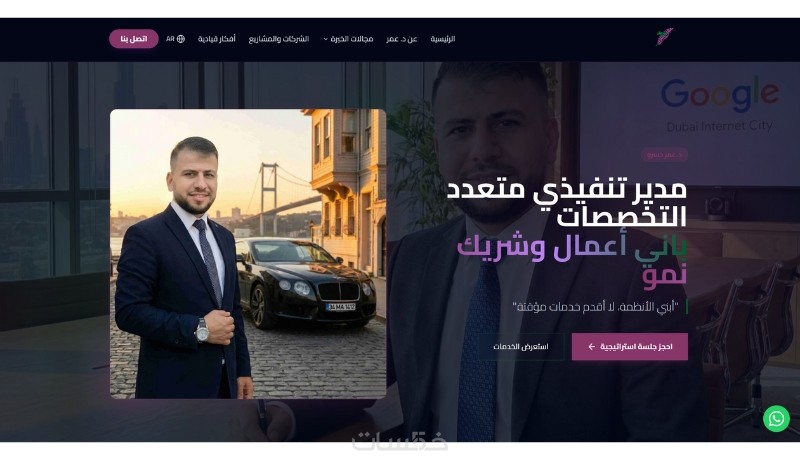The width and height of the screenshot is (800, 460).
Task: Click the Google Dubai Internet City logo
Action: (719, 105)
